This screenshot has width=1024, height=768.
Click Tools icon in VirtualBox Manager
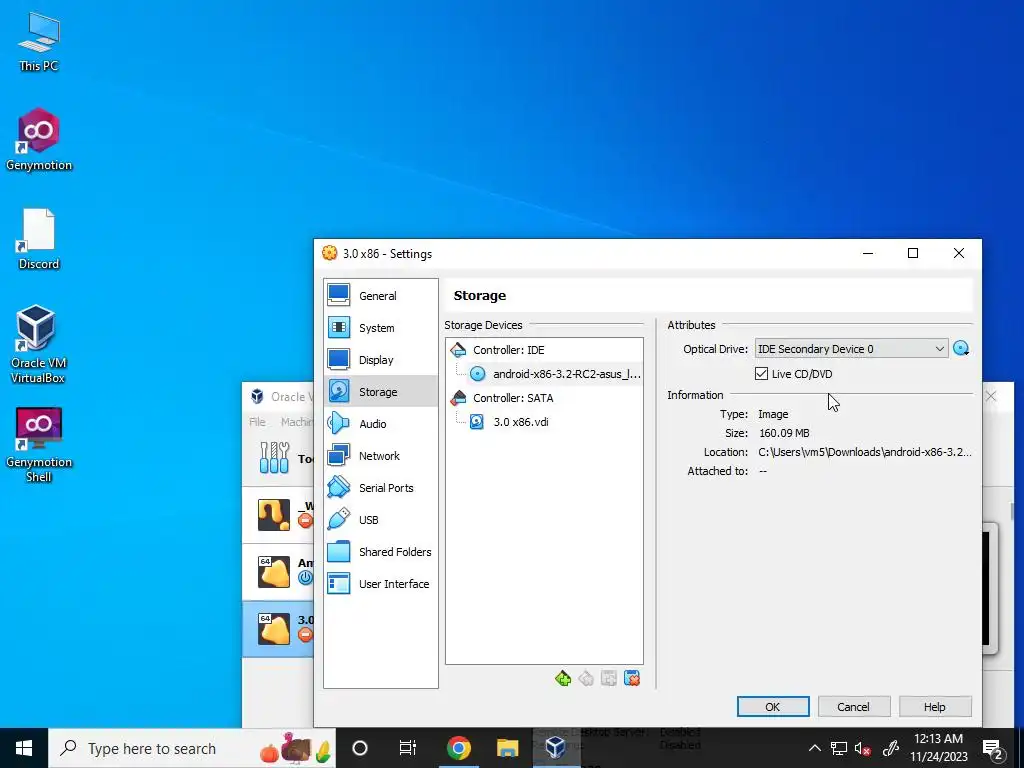point(274,457)
